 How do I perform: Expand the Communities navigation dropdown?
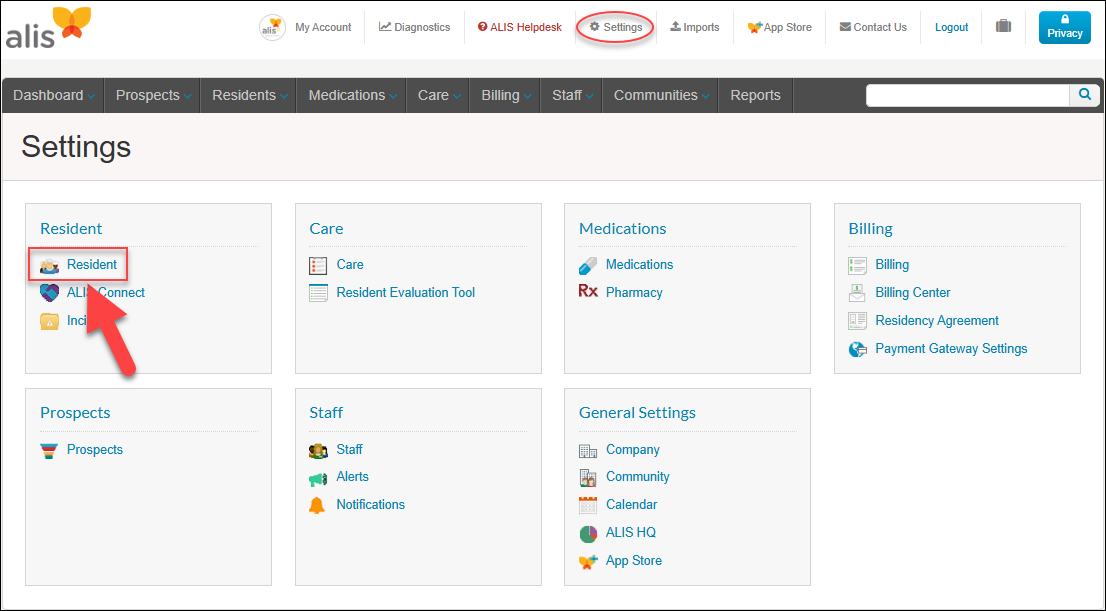(x=660, y=95)
